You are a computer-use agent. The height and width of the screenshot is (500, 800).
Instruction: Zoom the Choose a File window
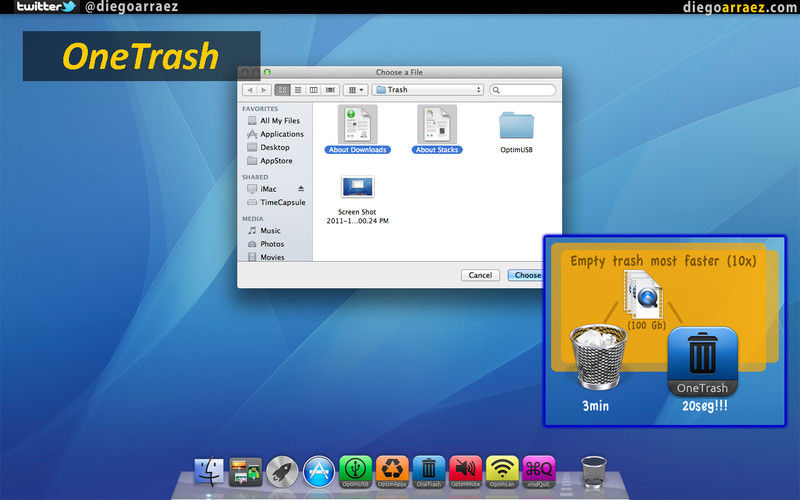(x=267, y=72)
